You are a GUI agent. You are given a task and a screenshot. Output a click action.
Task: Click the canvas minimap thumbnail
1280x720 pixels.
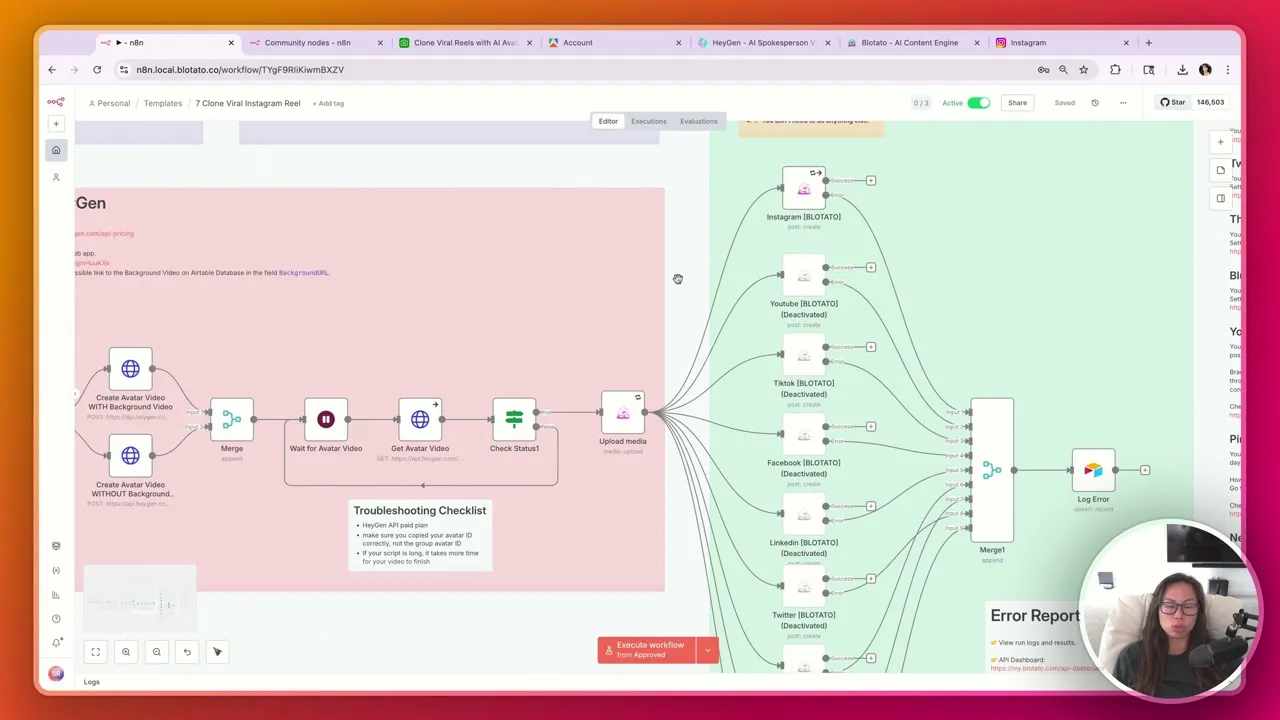click(140, 601)
